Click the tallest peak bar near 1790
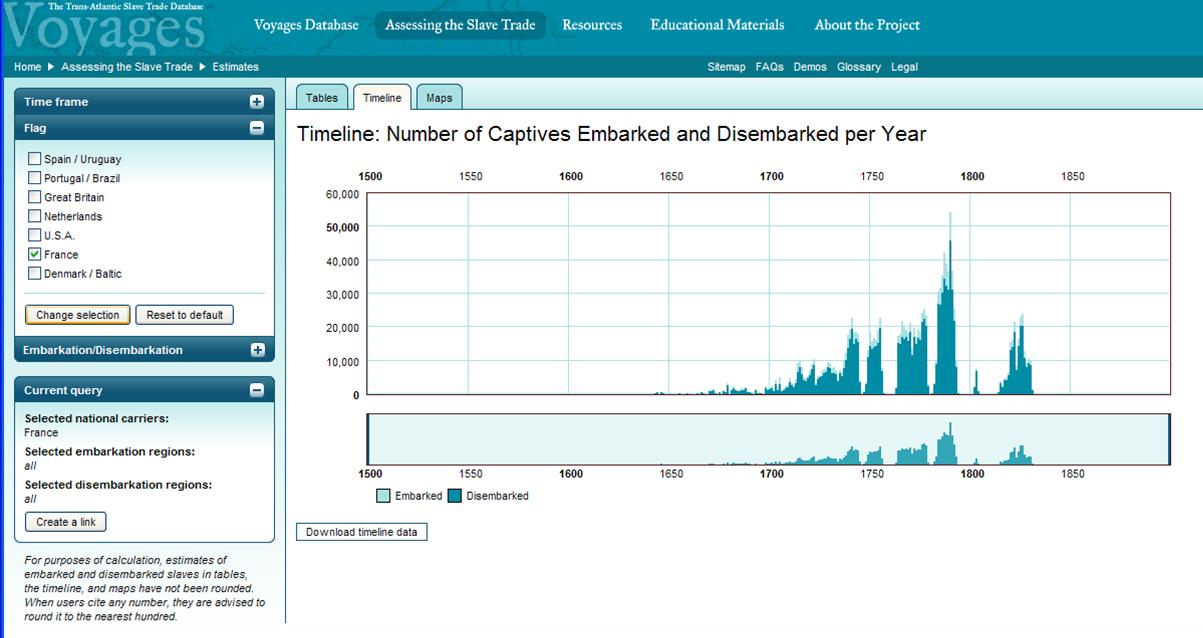This screenshot has width=1203, height=638. tap(950, 304)
